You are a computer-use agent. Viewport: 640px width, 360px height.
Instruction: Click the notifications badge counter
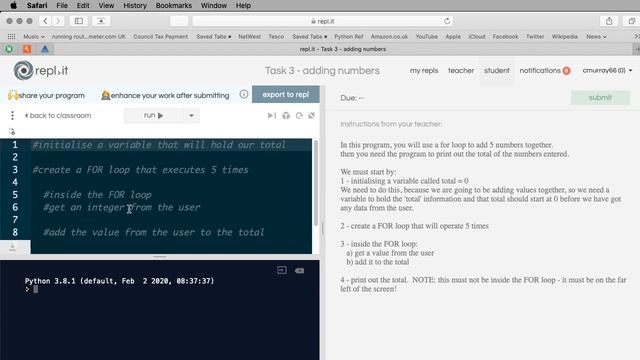[566, 71]
